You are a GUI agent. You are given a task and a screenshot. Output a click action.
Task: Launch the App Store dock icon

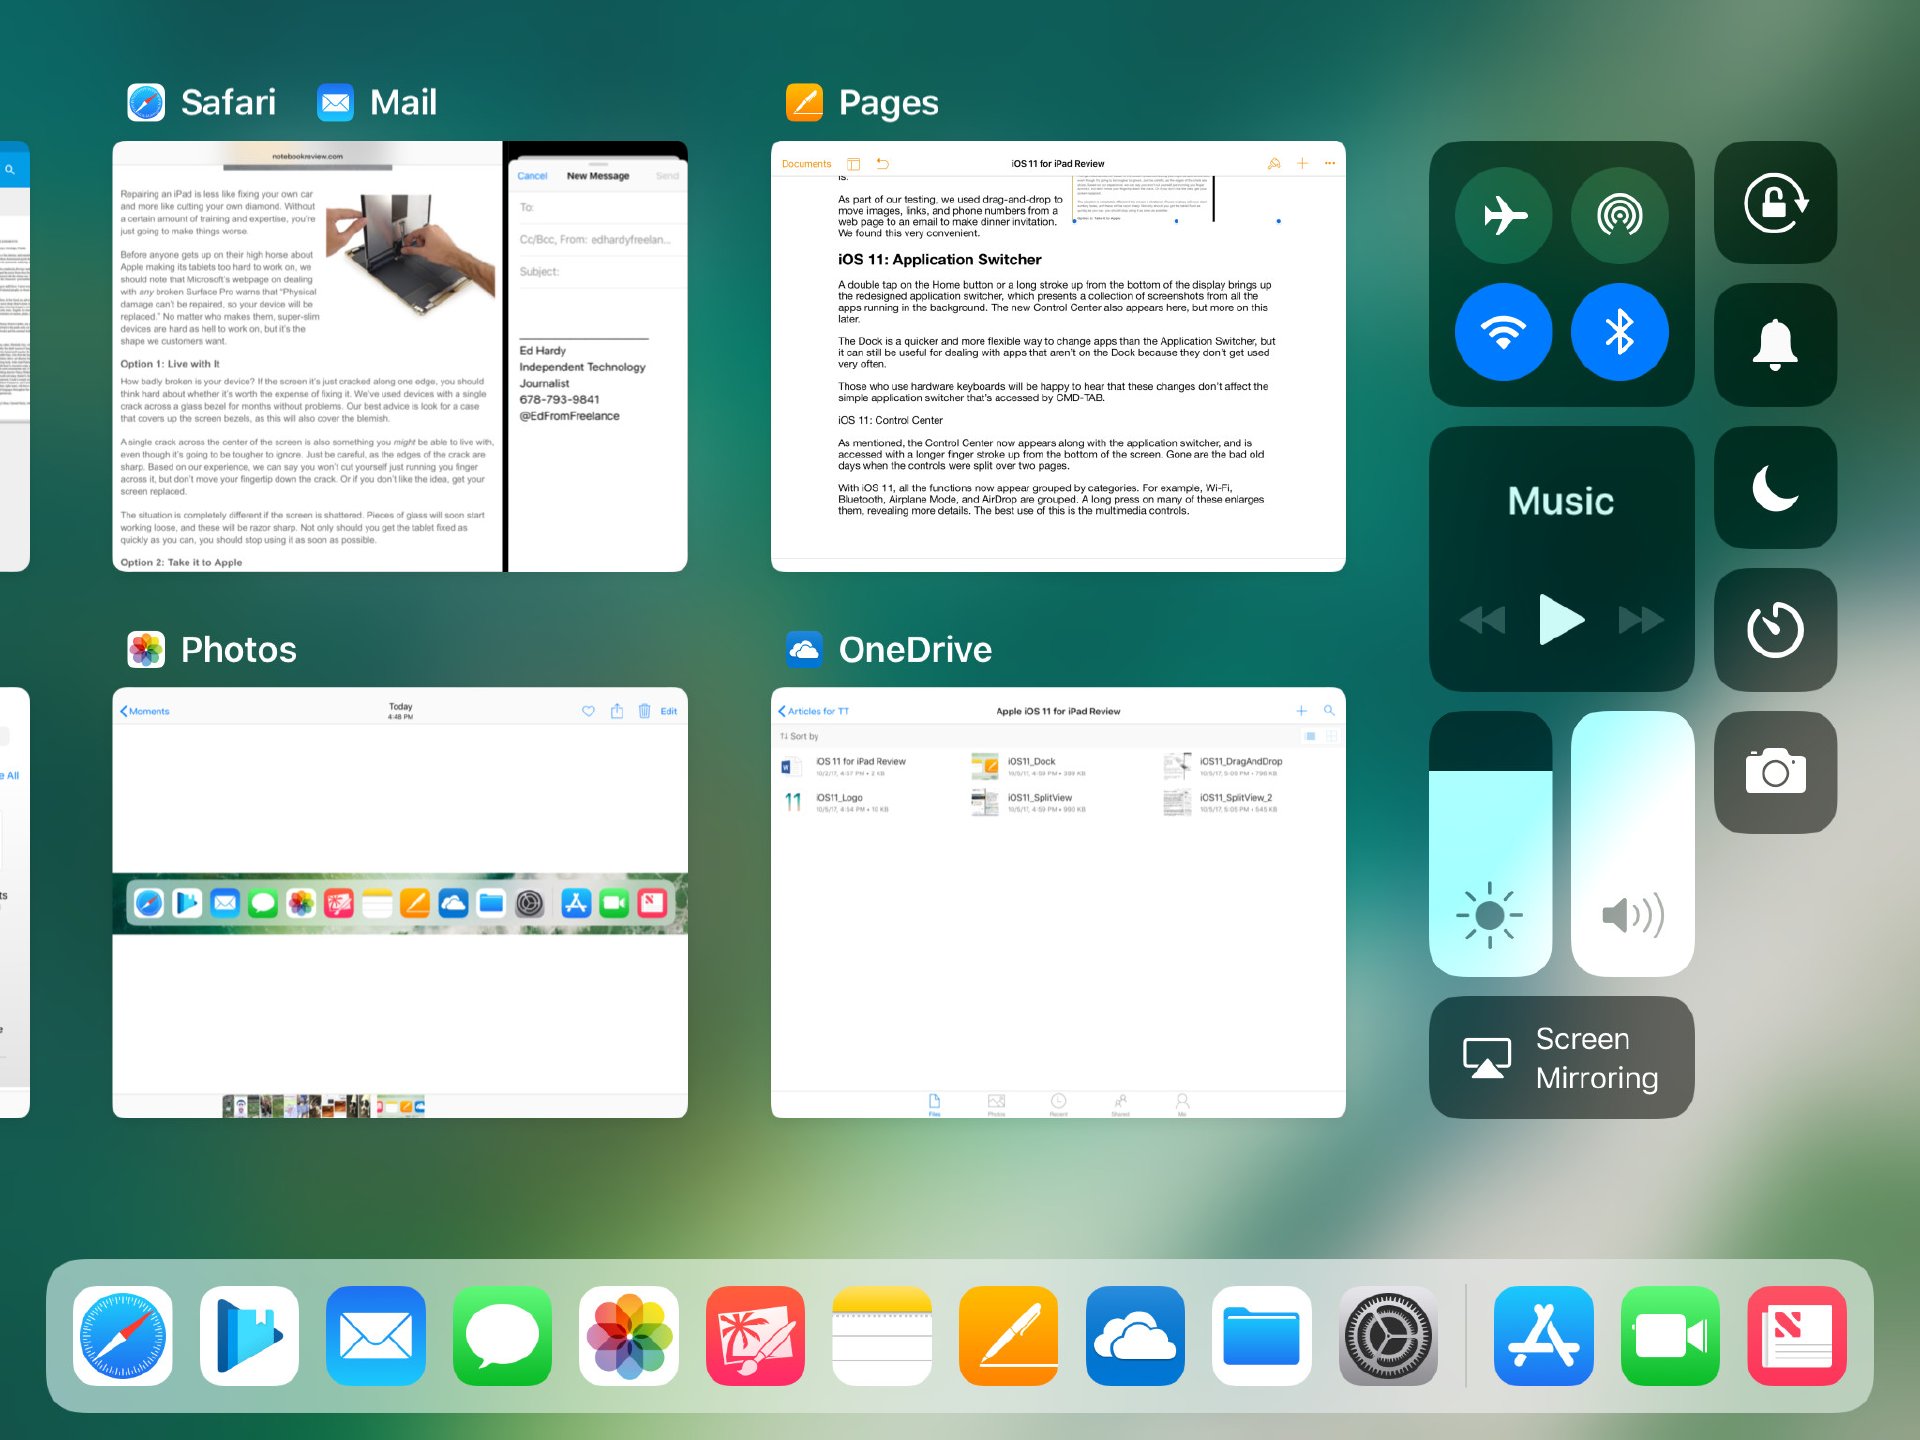click(1544, 1336)
